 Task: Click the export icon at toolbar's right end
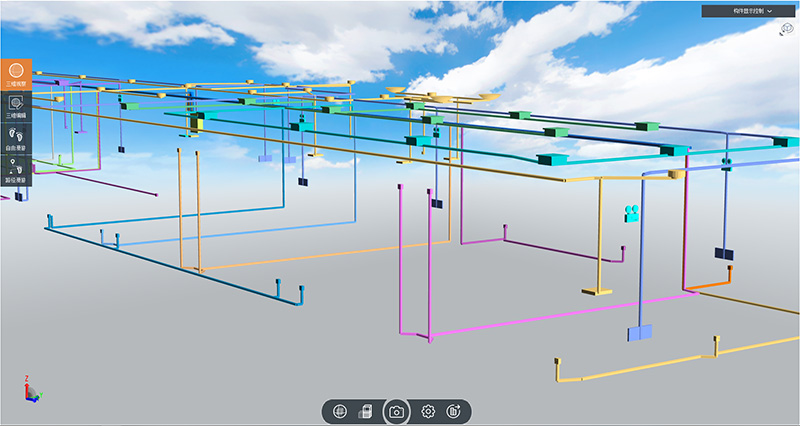click(454, 411)
